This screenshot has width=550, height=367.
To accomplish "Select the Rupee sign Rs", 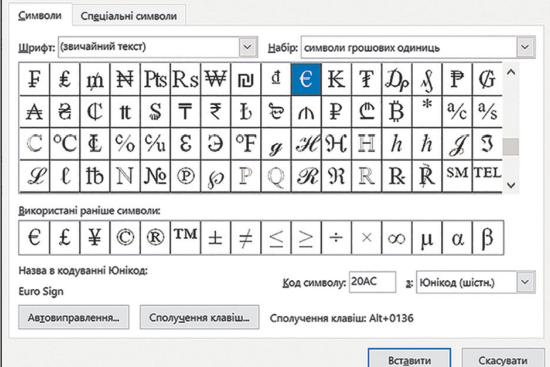I will [x=185, y=79].
